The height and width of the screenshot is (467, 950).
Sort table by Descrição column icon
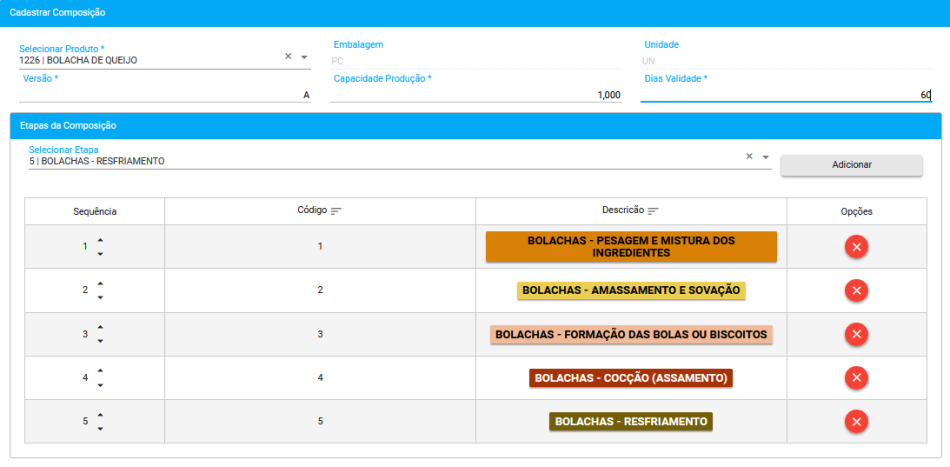click(653, 211)
